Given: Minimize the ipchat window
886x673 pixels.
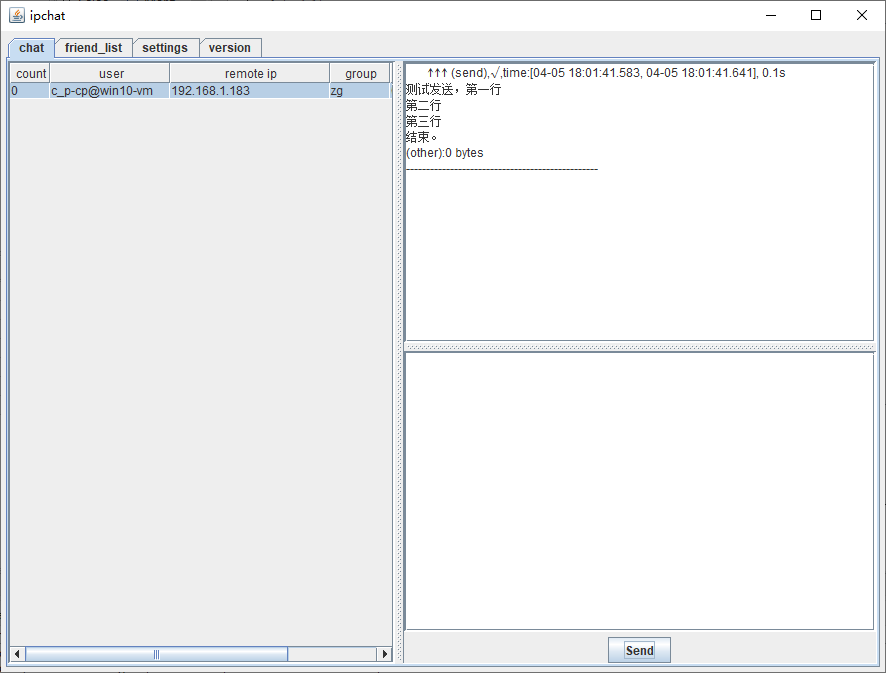Looking at the screenshot, I should point(771,15).
